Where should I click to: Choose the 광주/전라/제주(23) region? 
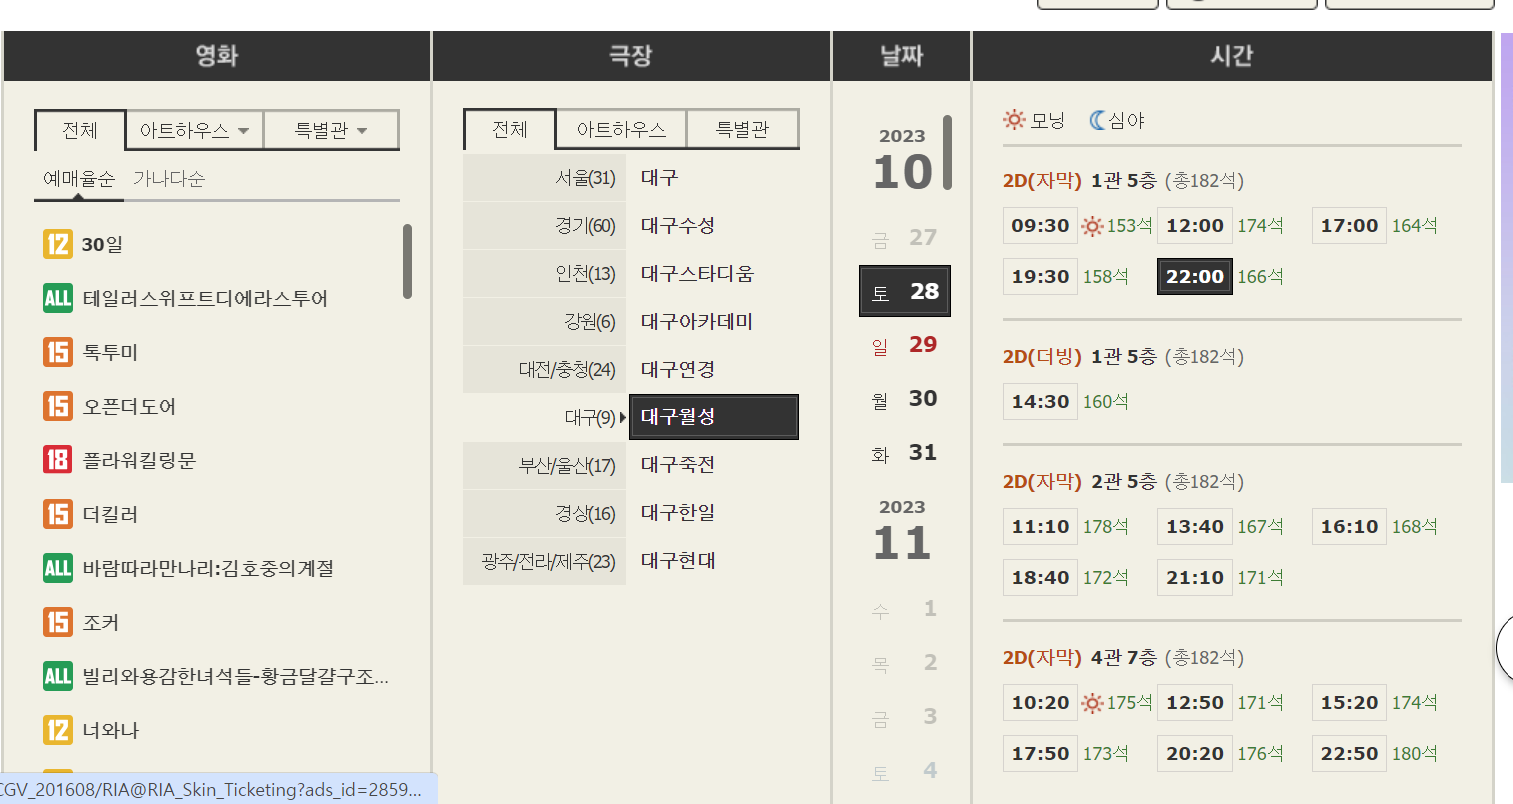(544, 561)
